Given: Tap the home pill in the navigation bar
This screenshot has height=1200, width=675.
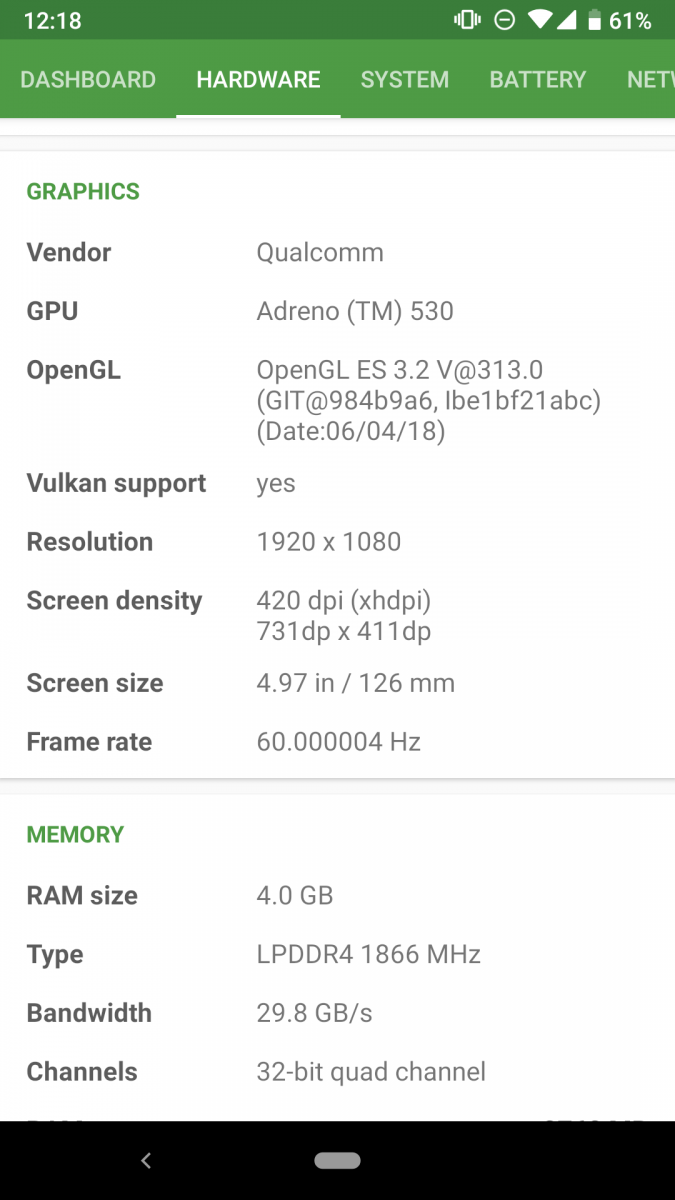Looking at the screenshot, I should click(x=337, y=1160).
